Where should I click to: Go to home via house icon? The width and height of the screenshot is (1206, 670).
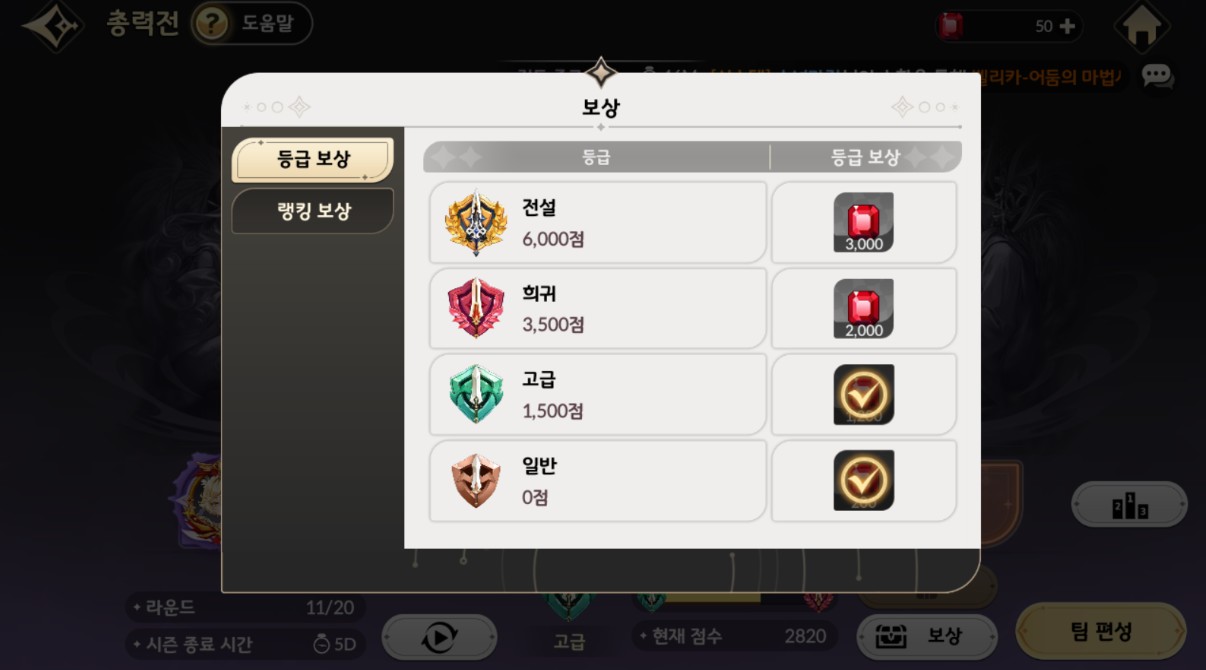tap(1142, 26)
